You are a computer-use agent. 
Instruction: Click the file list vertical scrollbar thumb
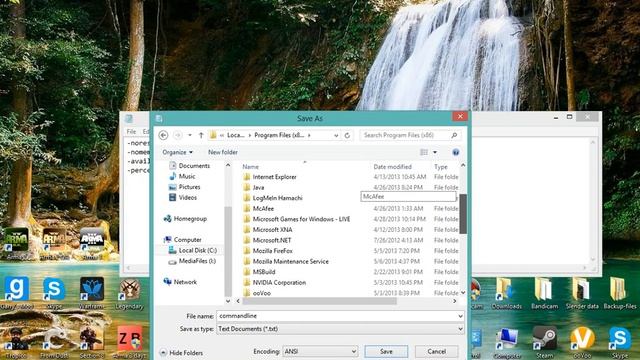(x=463, y=214)
